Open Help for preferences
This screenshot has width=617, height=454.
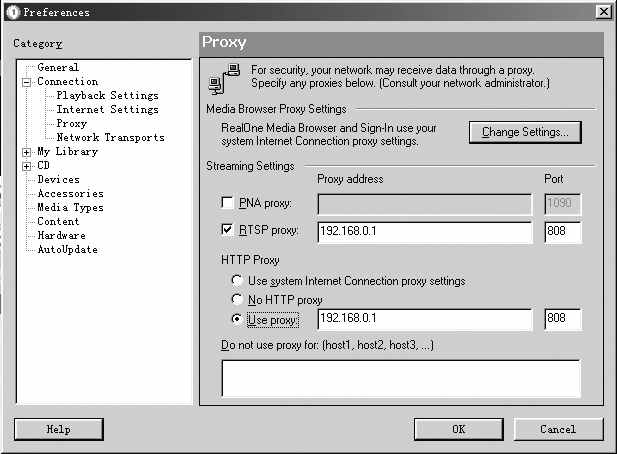point(59,429)
